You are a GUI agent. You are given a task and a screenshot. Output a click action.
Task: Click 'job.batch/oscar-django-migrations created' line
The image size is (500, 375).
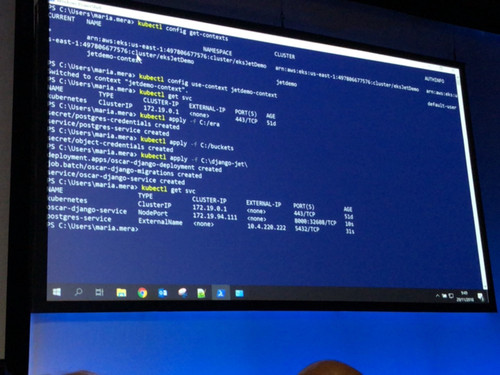pos(125,169)
